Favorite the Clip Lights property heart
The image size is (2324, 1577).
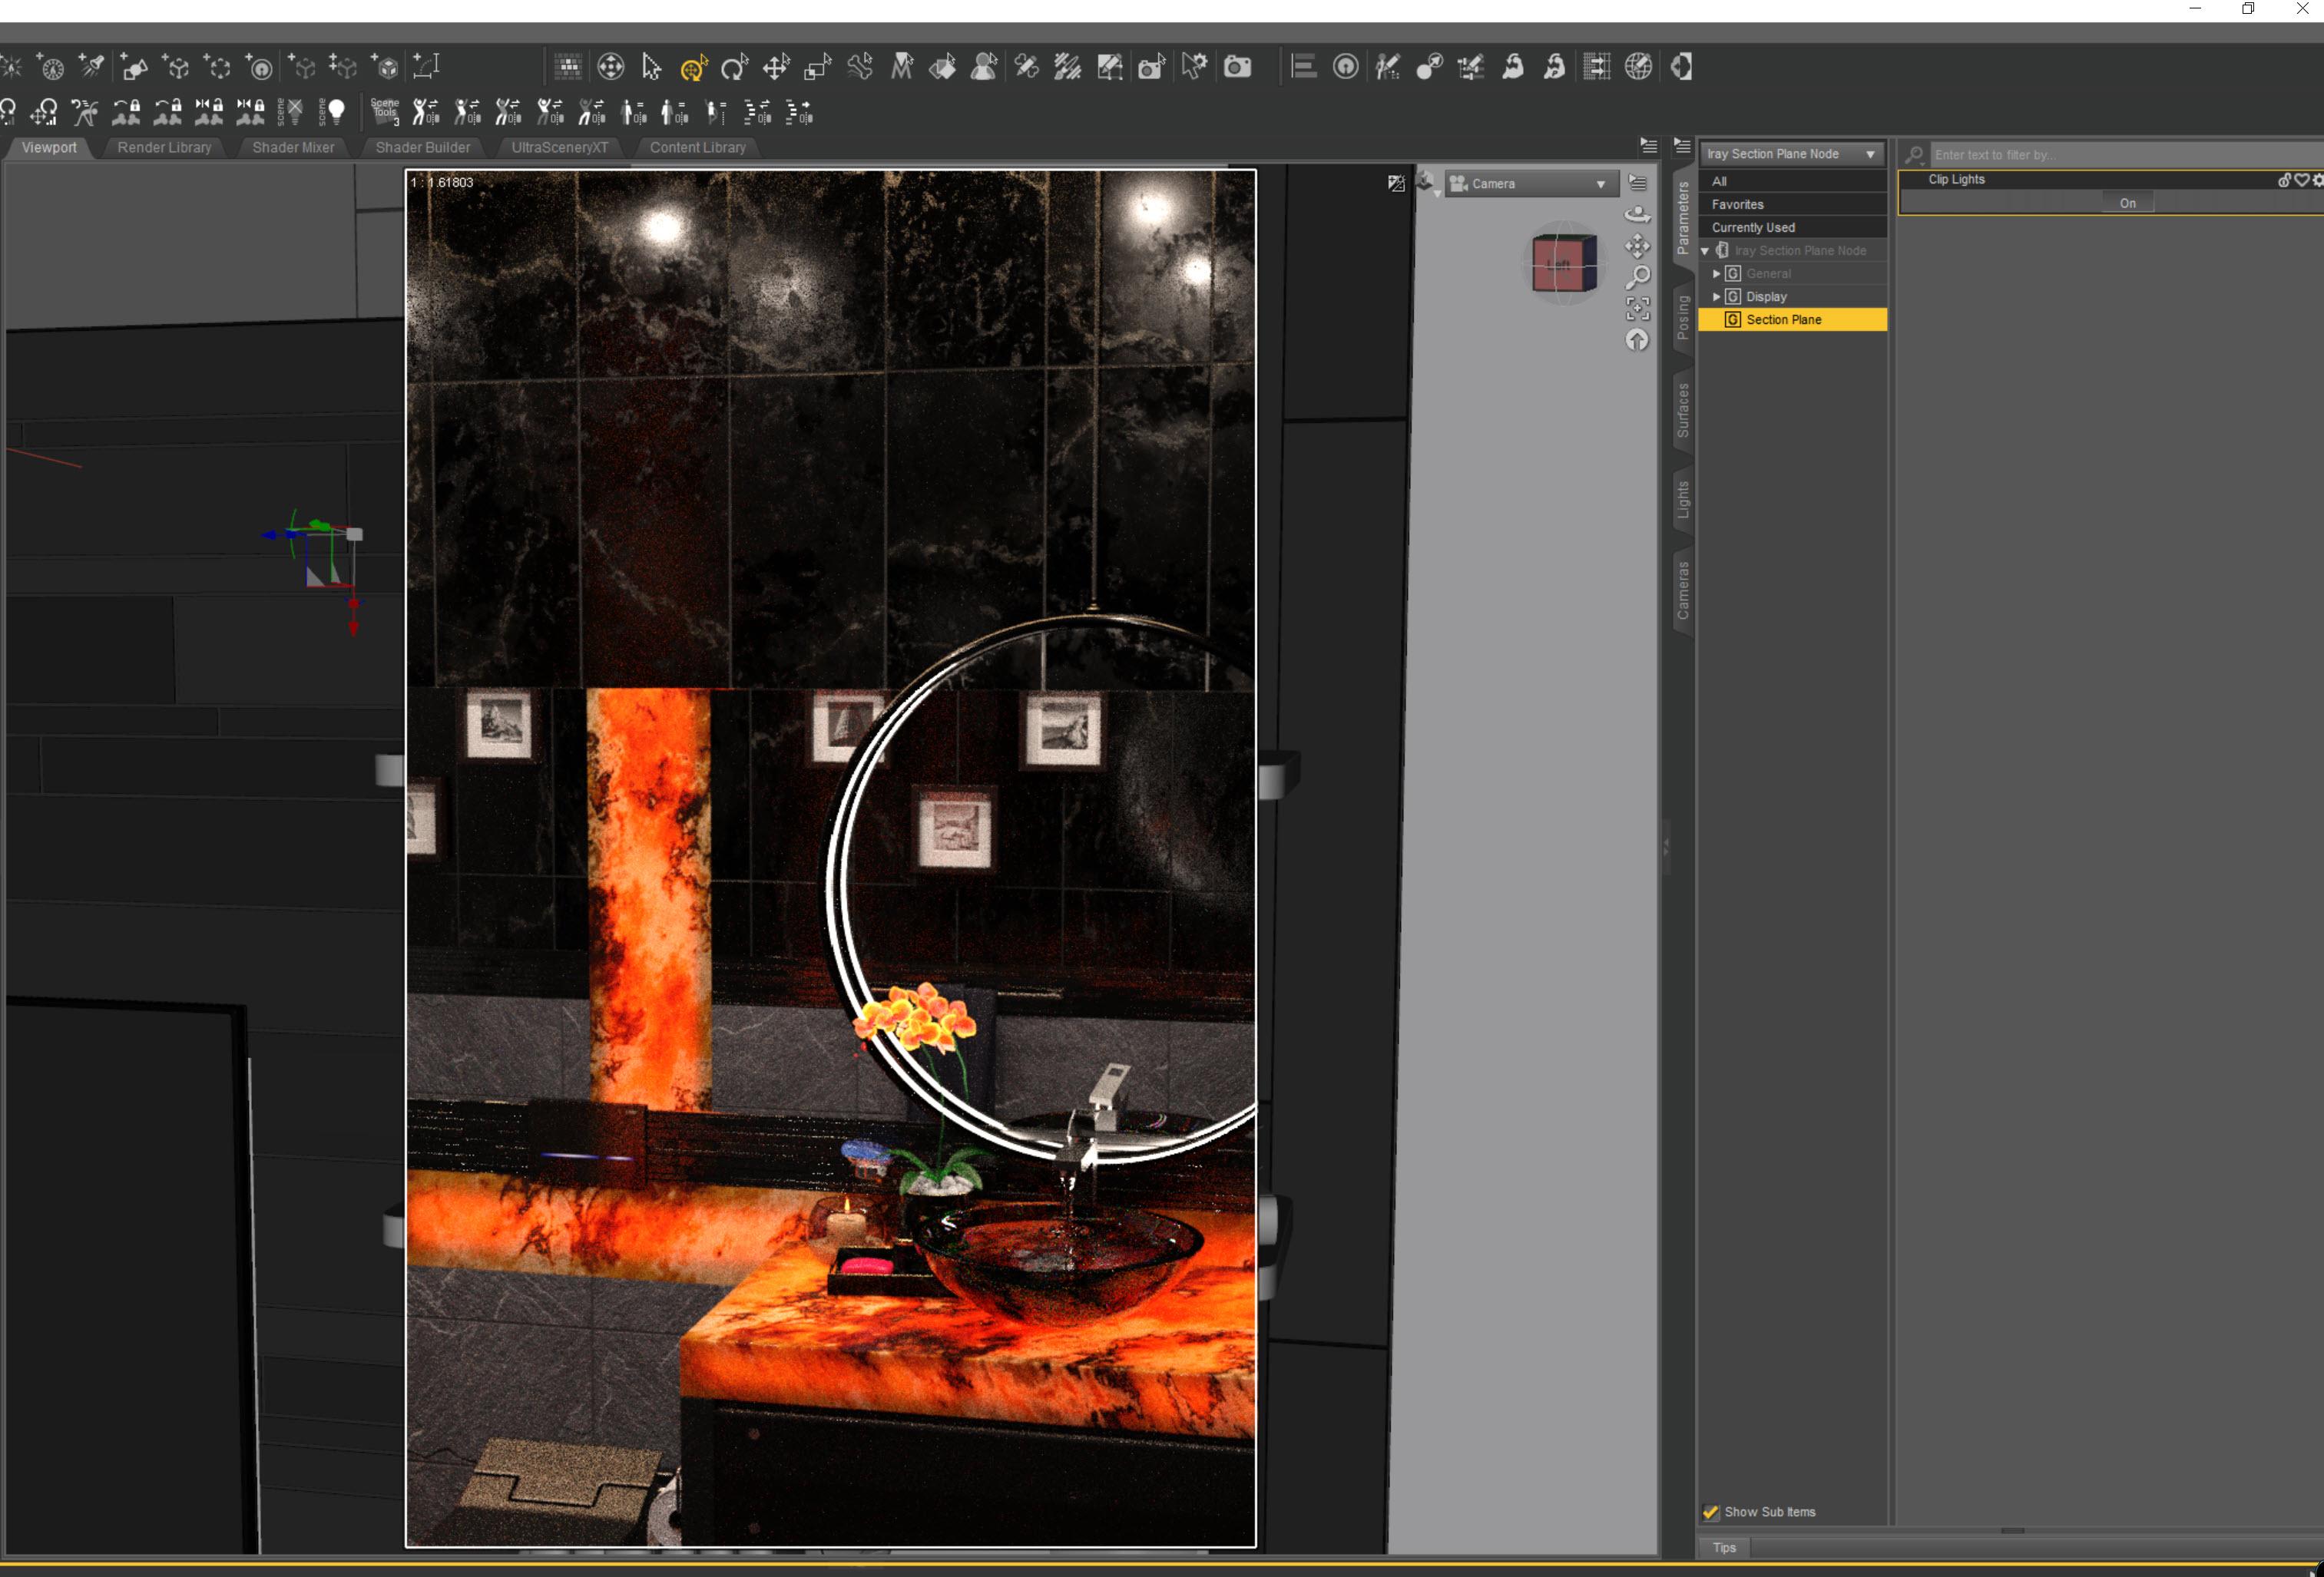click(2301, 180)
